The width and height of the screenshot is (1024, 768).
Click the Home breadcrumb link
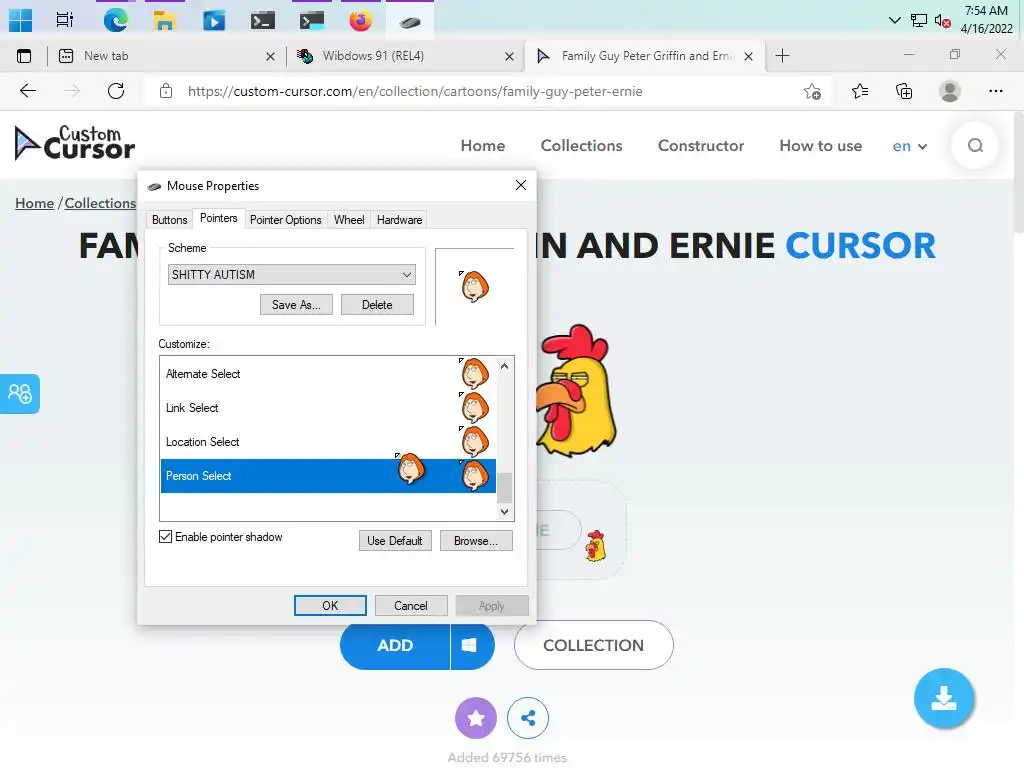(35, 203)
